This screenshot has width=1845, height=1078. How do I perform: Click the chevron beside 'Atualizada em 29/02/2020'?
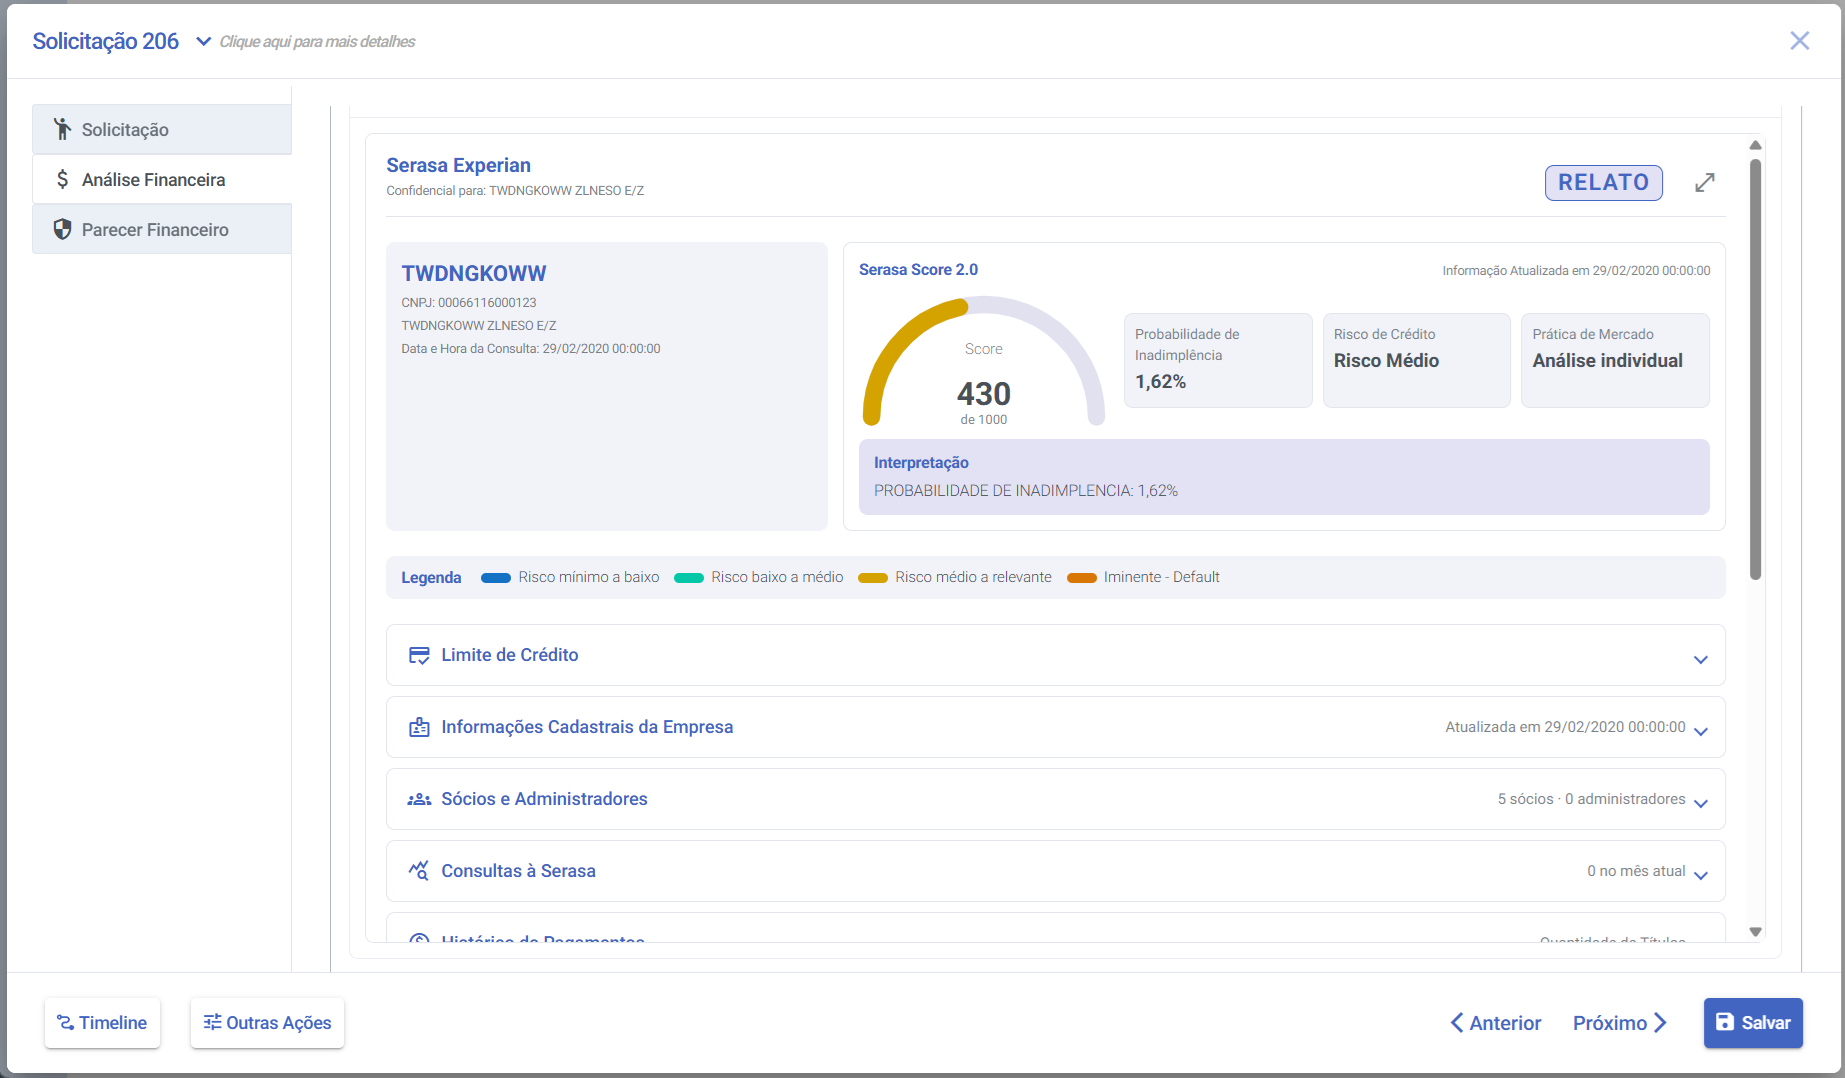tap(1700, 731)
